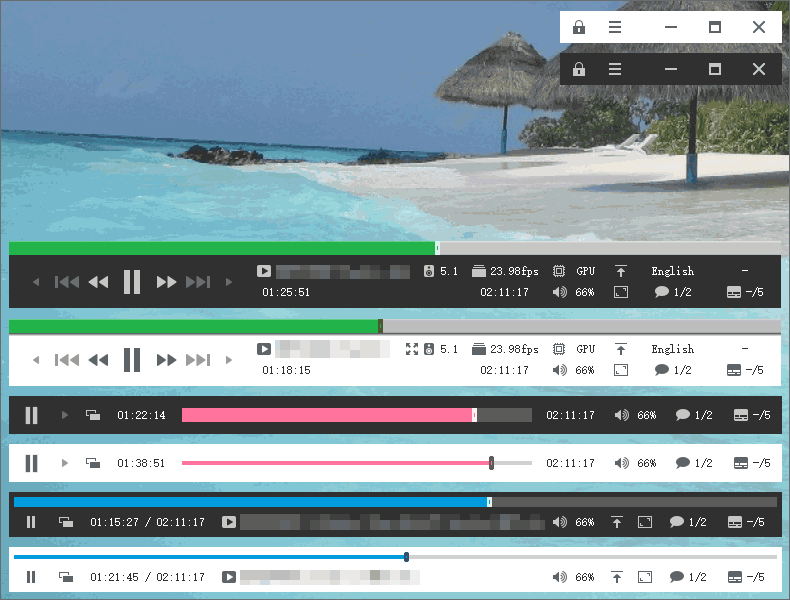Open the hamburger menu in the dark title bar

(615, 69)
